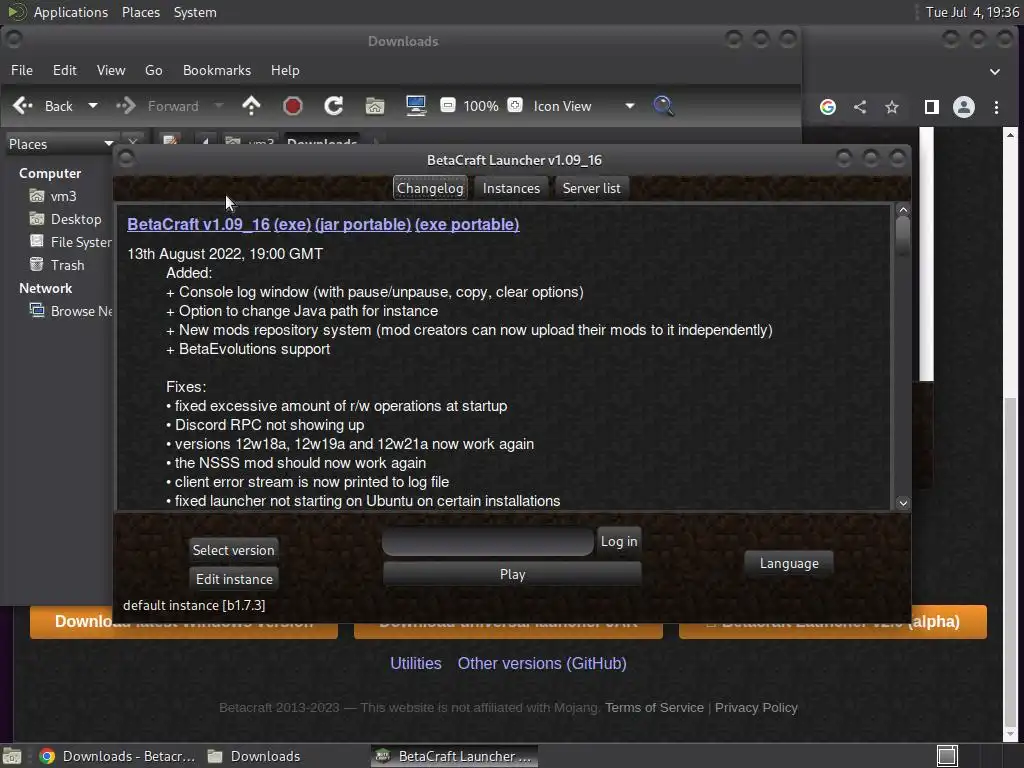1024x768 pixels.
Task: Open the Back history dropdown arrow
Action: pos(93,106)
